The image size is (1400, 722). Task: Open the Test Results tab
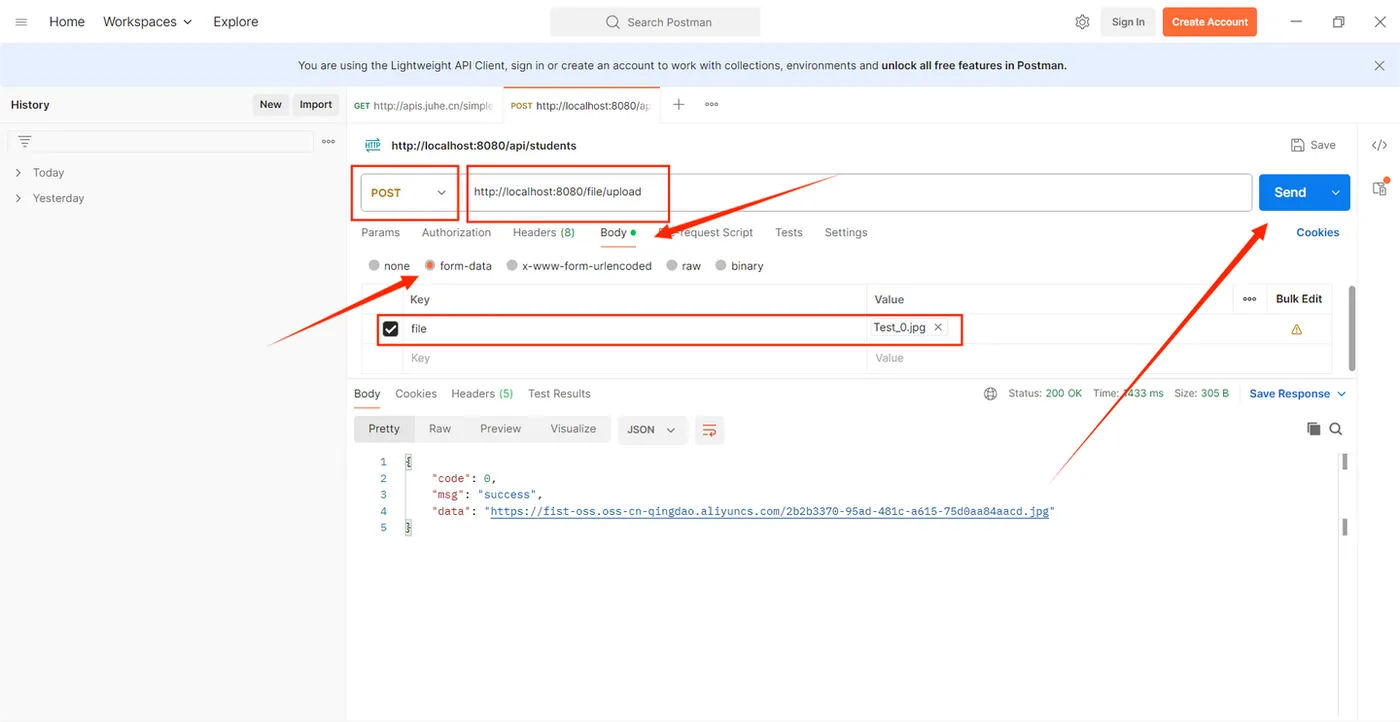pos(559,394)
